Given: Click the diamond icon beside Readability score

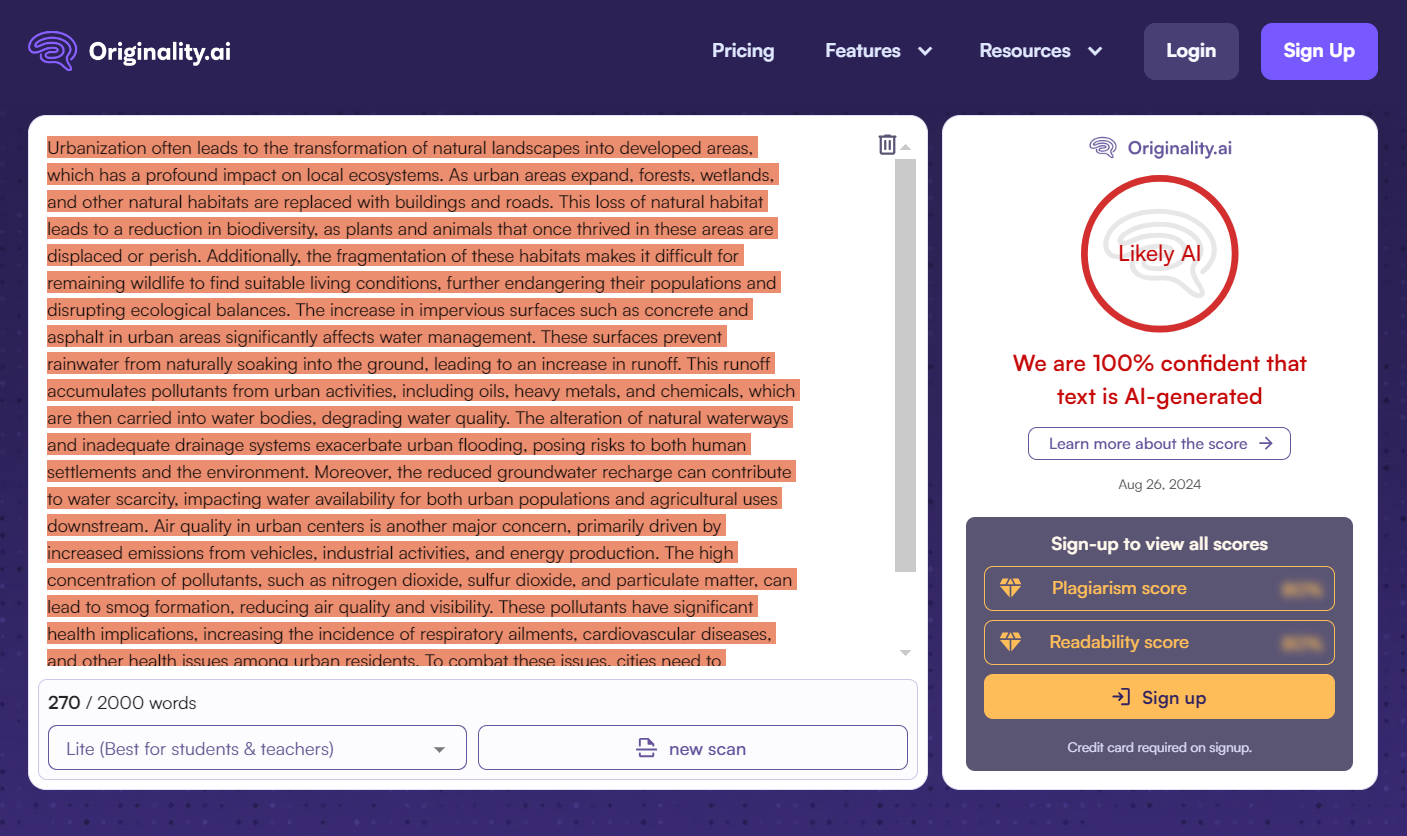Looking at the screenshot, I should pyautogui.click(x=1010, y=642).
